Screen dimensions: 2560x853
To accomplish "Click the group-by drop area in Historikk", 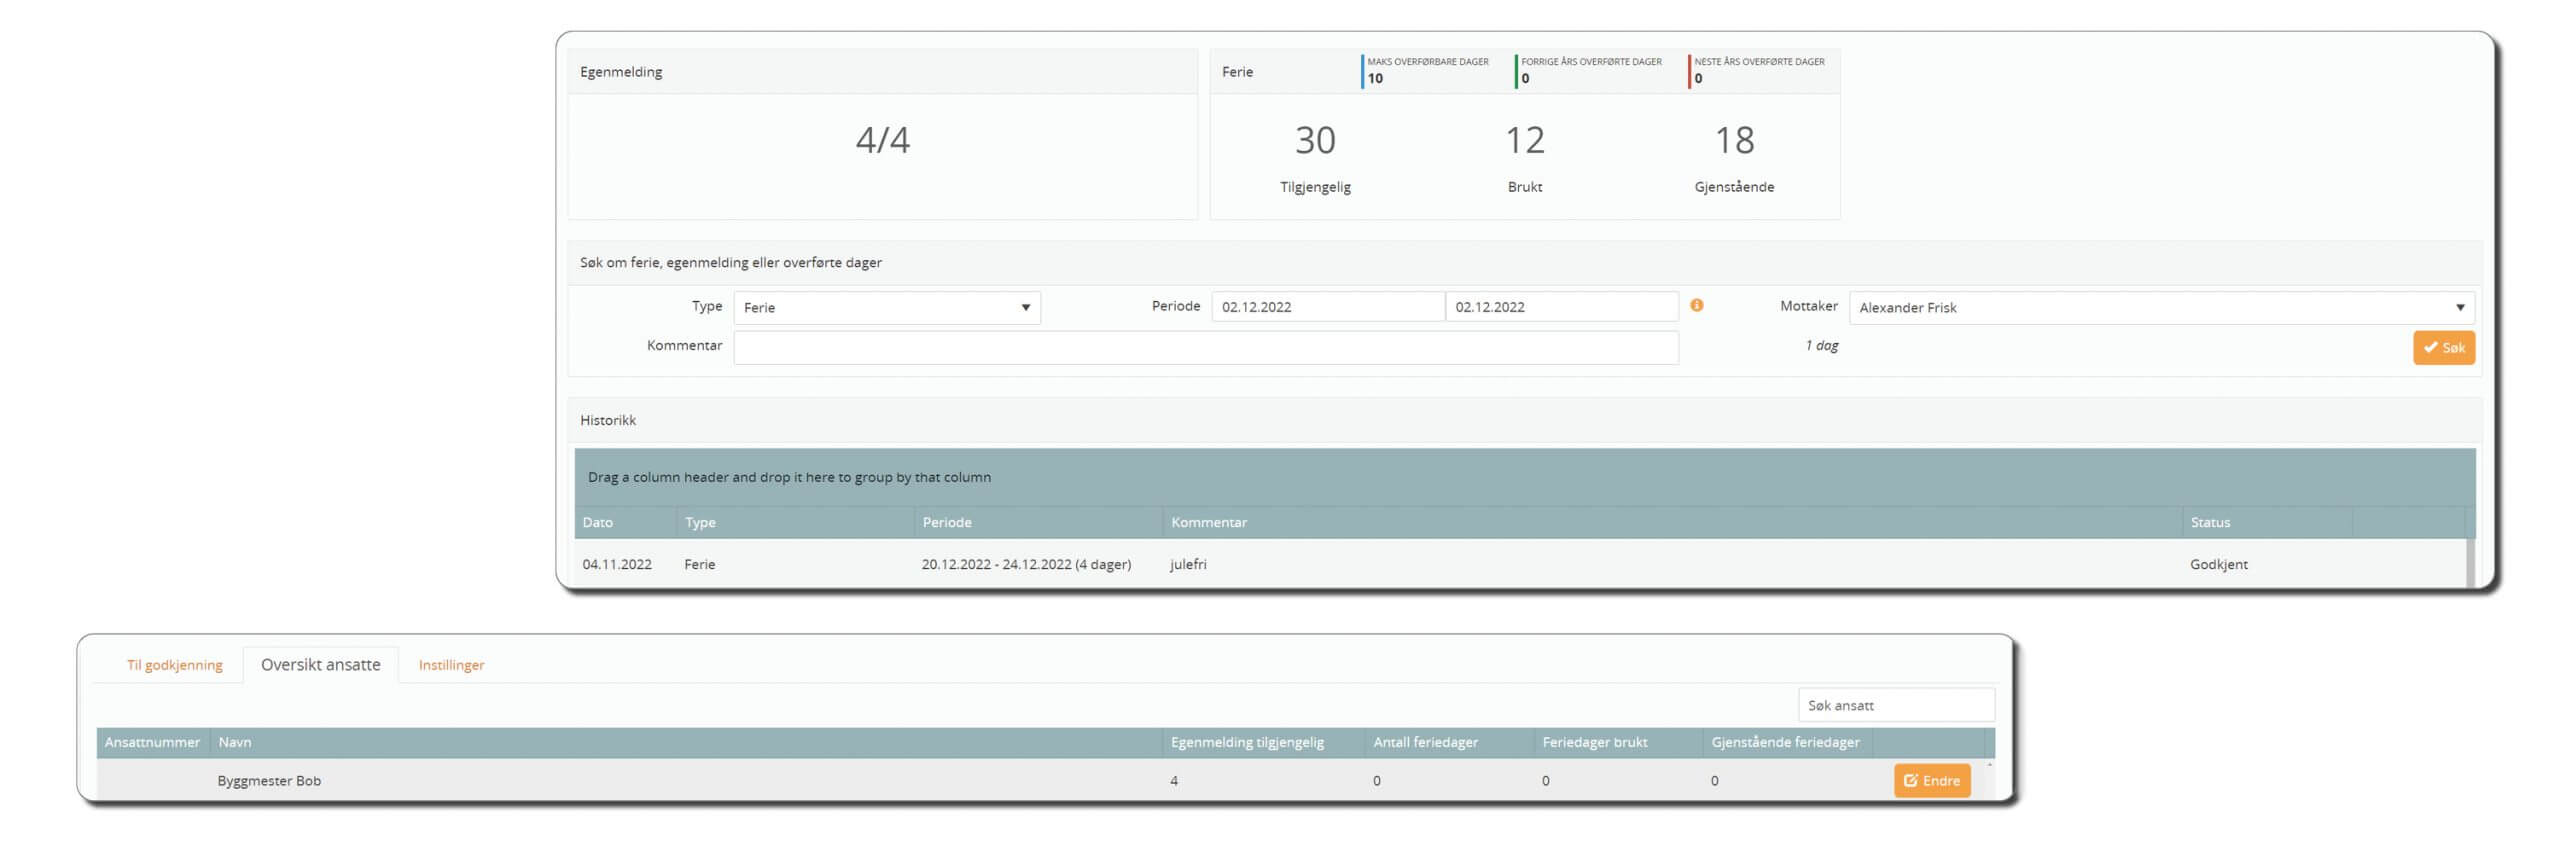I will (1525, 478).
